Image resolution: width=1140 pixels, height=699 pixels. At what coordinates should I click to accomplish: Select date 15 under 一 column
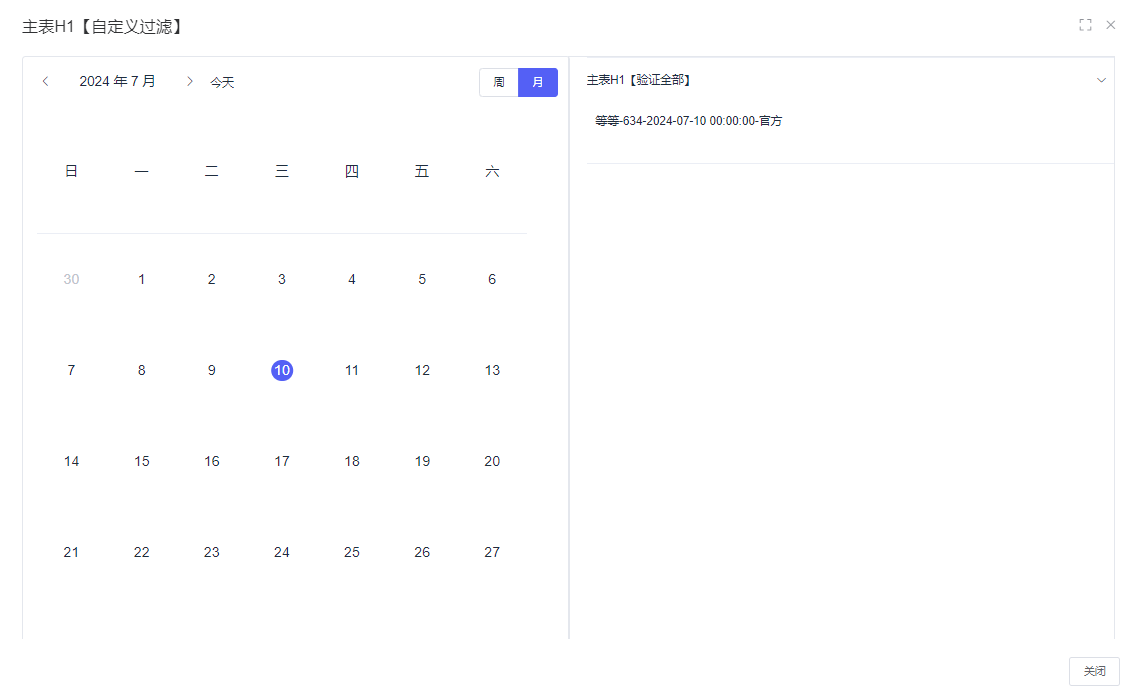coord(141,461)
